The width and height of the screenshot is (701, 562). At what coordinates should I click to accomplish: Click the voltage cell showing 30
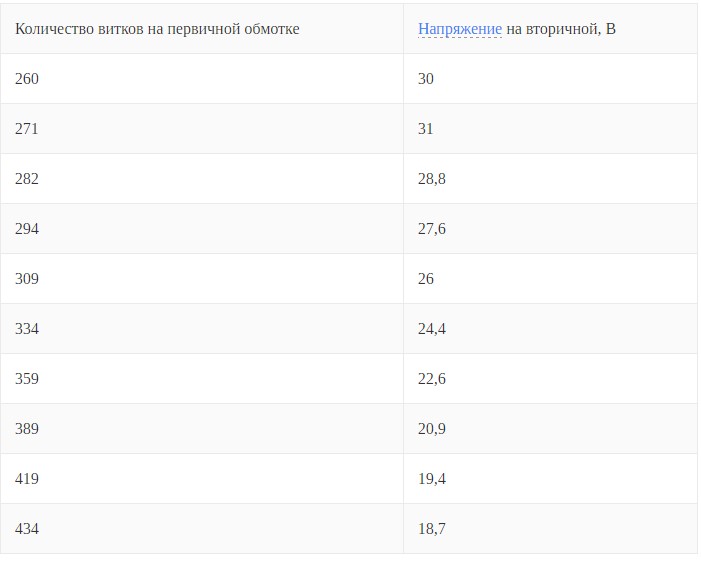pos(426,79)
